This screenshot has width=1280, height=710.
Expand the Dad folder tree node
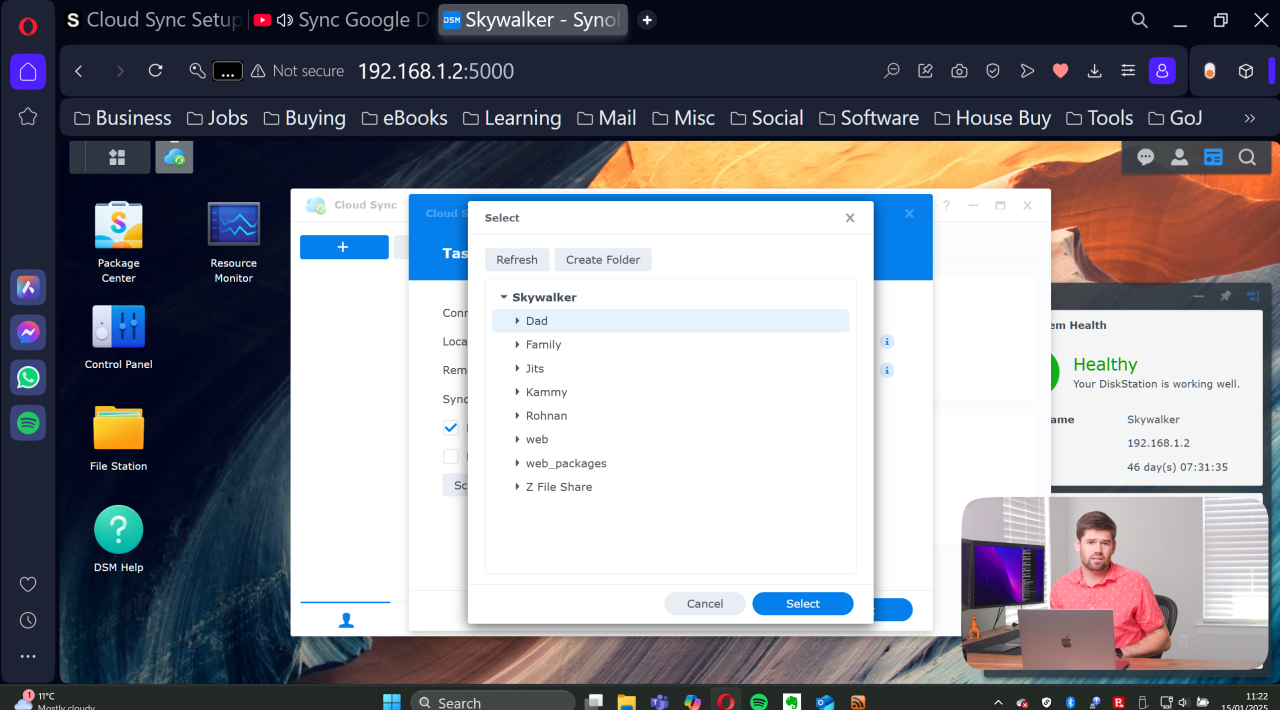(x=517, y=321)
